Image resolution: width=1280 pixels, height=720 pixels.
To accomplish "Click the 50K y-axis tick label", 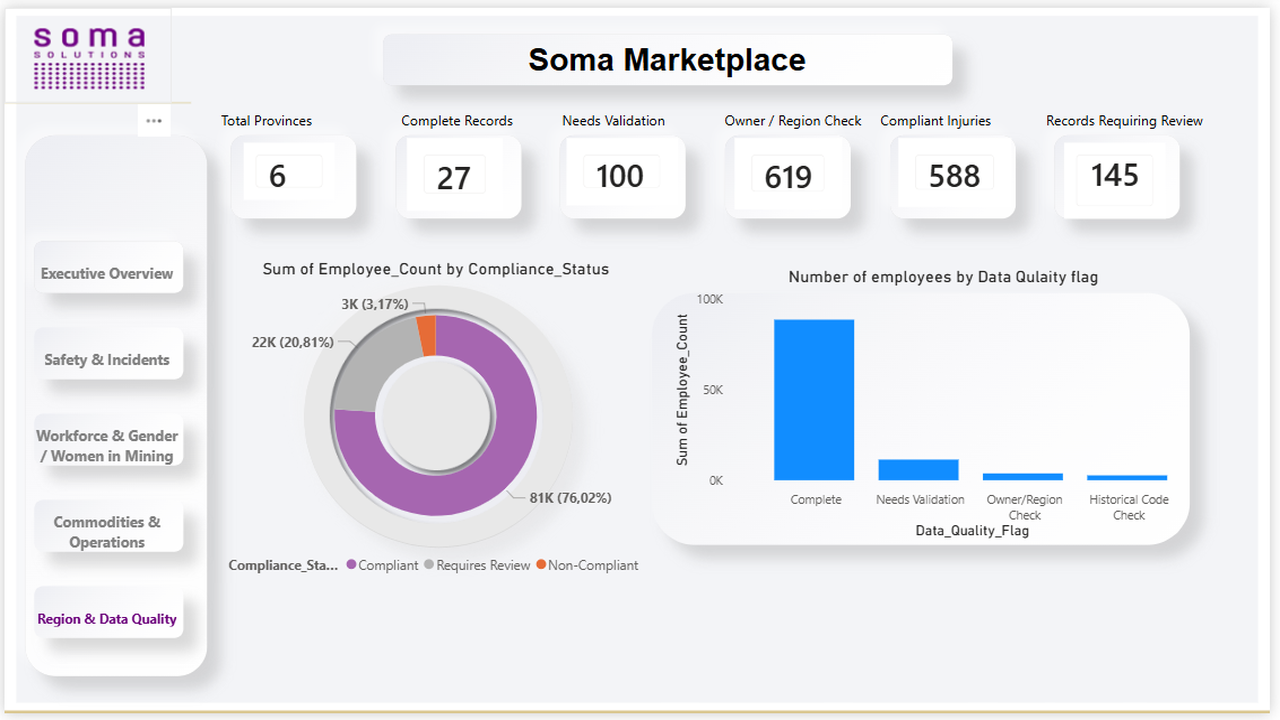I will pos(713,390).
